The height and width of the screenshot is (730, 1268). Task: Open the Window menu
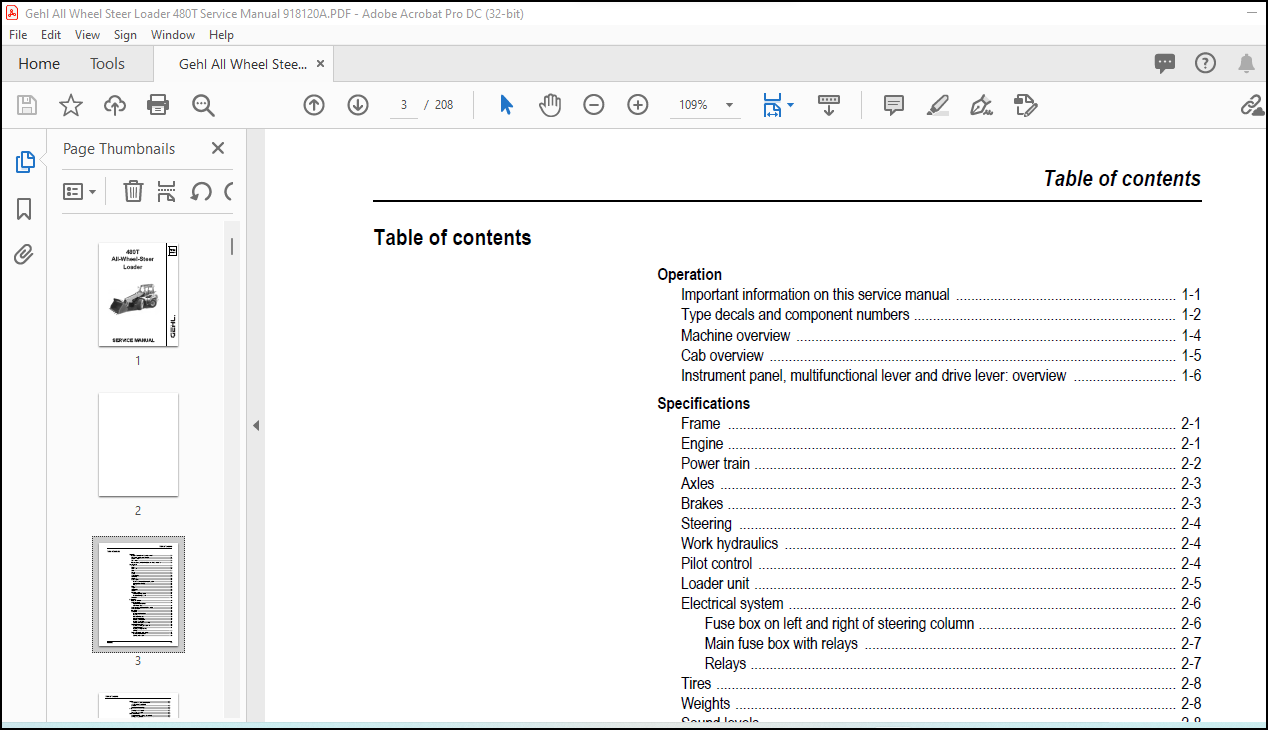point(173,34)
